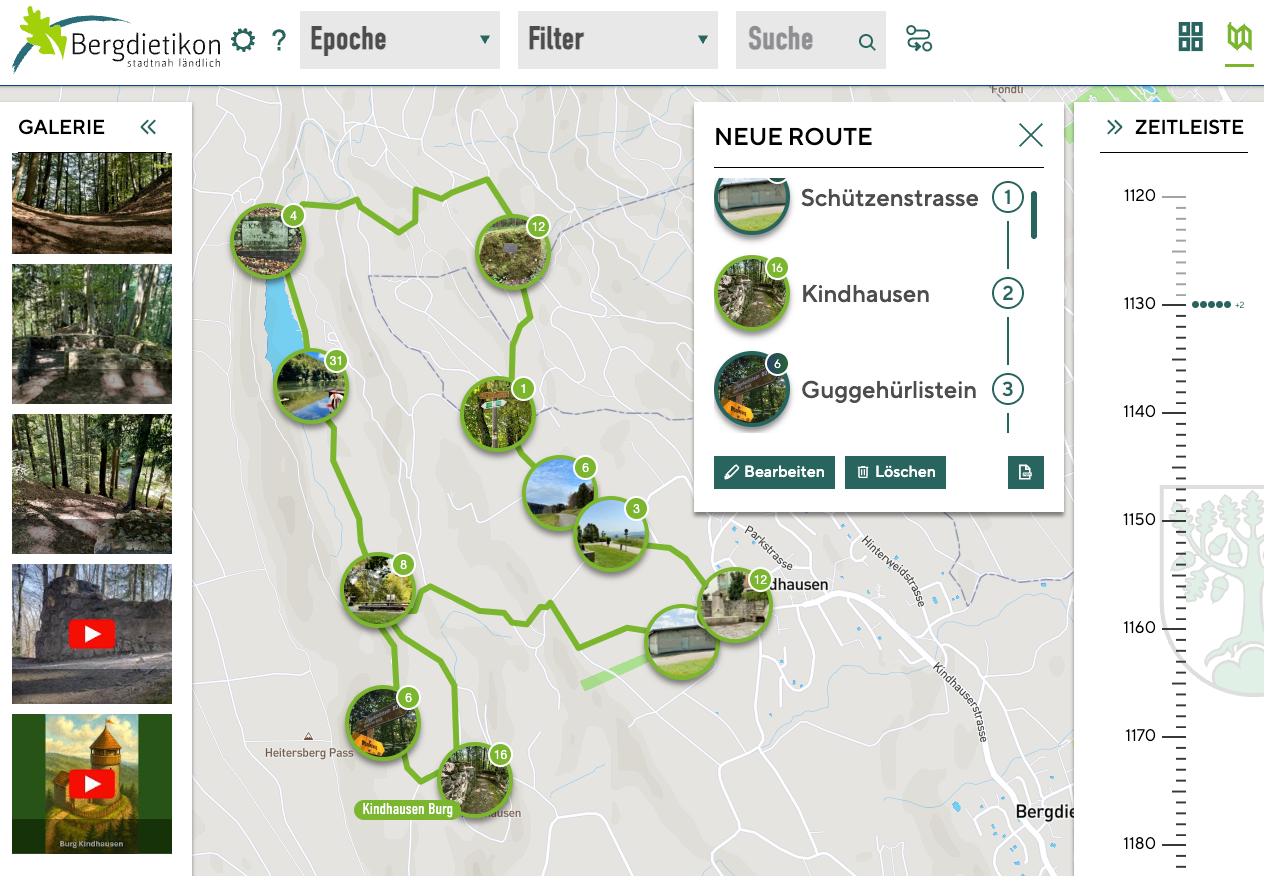1264x876 pixels.
Task: Play the Burg Kindhausen tower video
Action: pyautogui.click(x=92, y=784)
